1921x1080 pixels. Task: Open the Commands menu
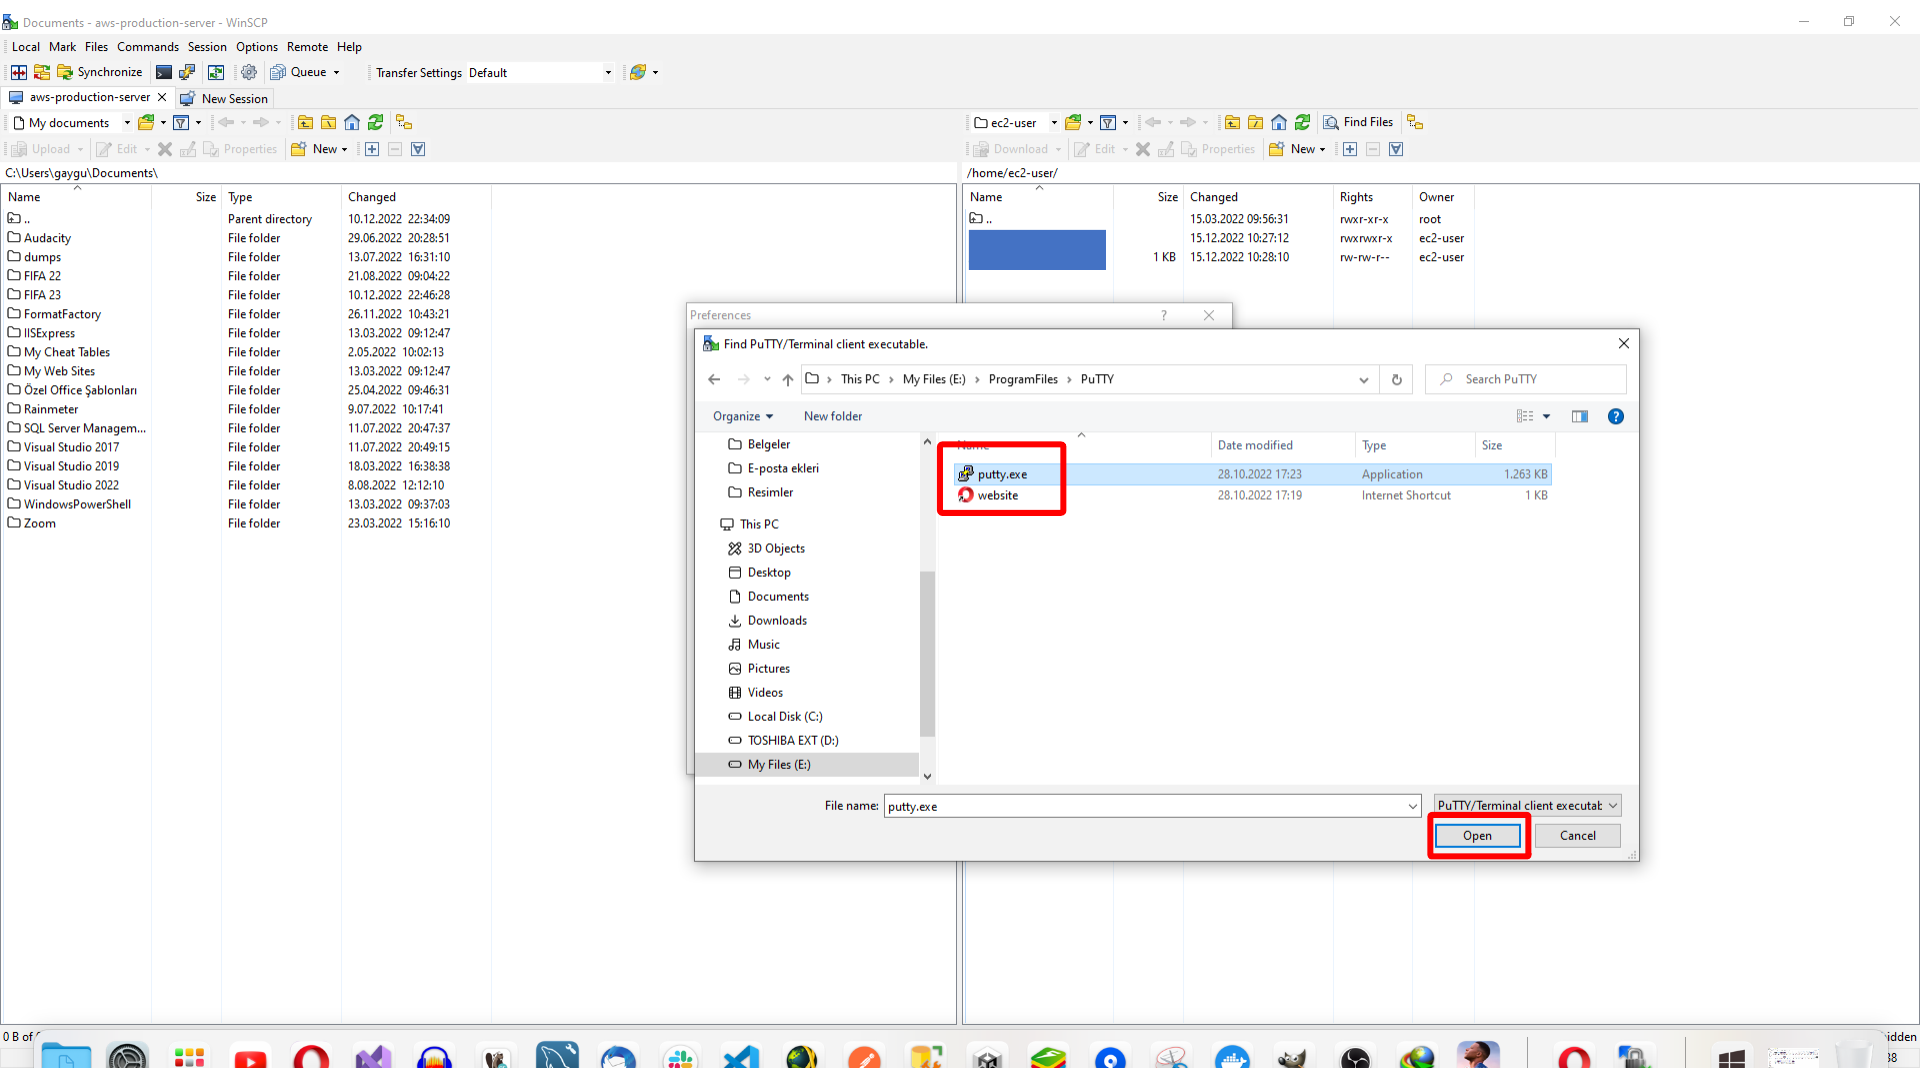[x=148, y=47]
